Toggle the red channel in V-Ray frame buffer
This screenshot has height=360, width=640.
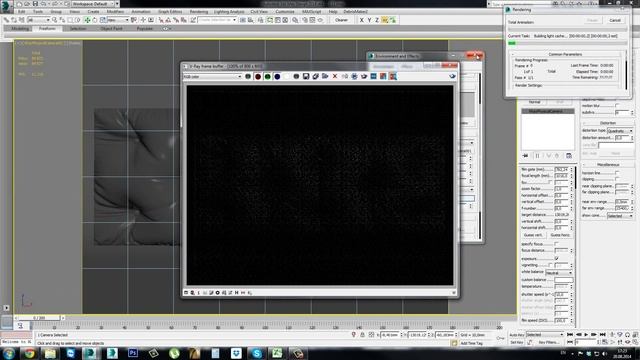(x=258, y=76)
